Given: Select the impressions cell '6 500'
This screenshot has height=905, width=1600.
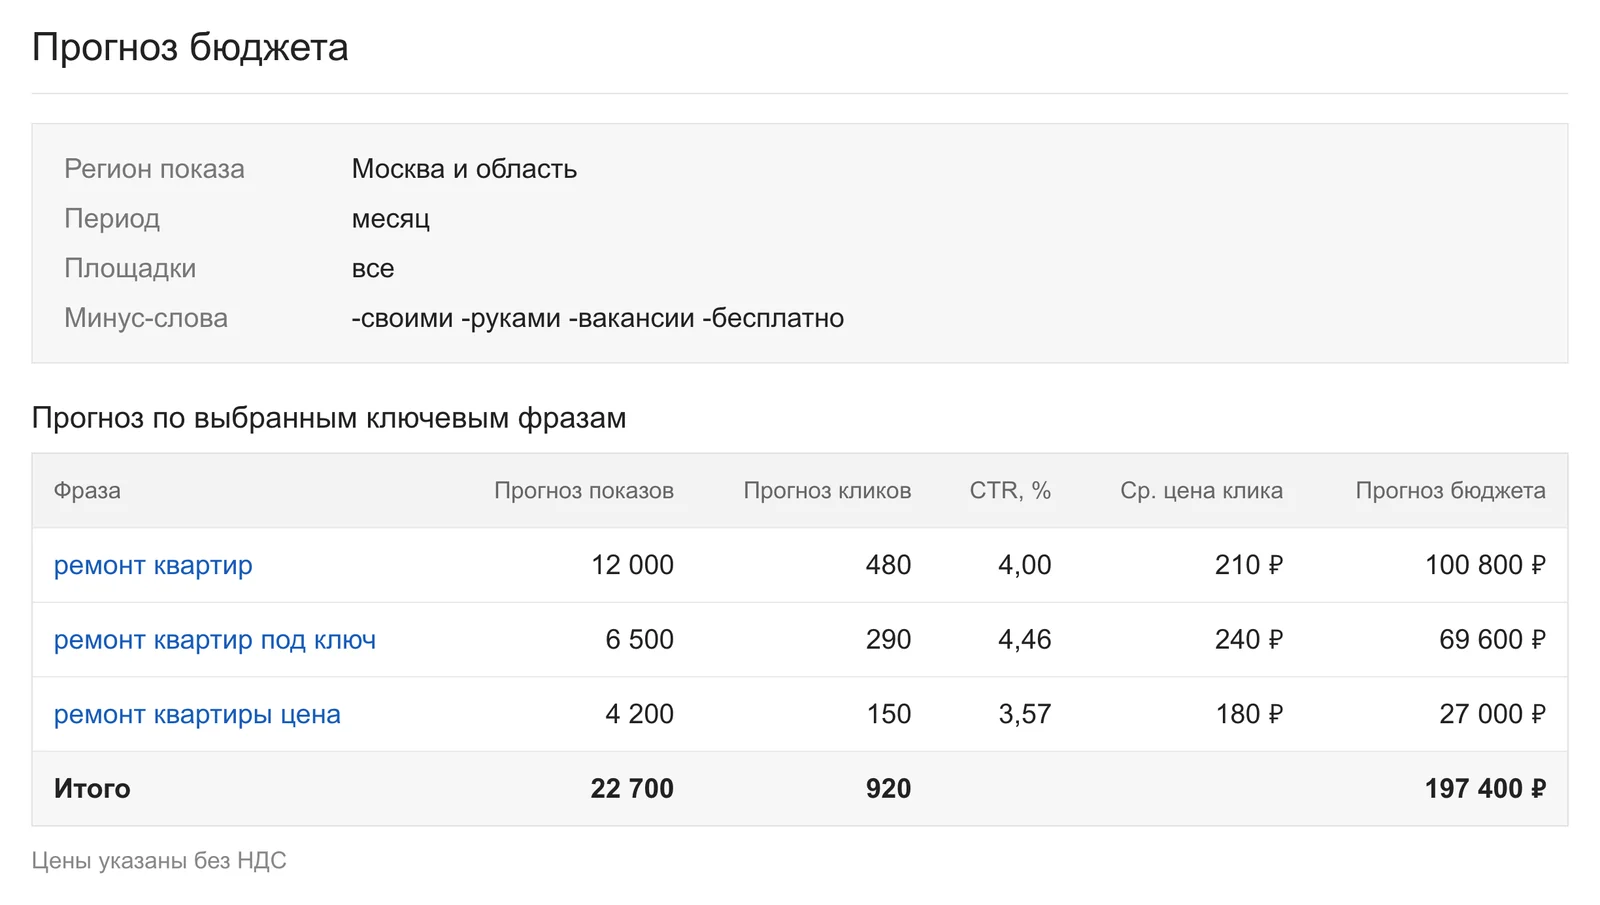Looking at the screenshot, I should pos(639,640).
